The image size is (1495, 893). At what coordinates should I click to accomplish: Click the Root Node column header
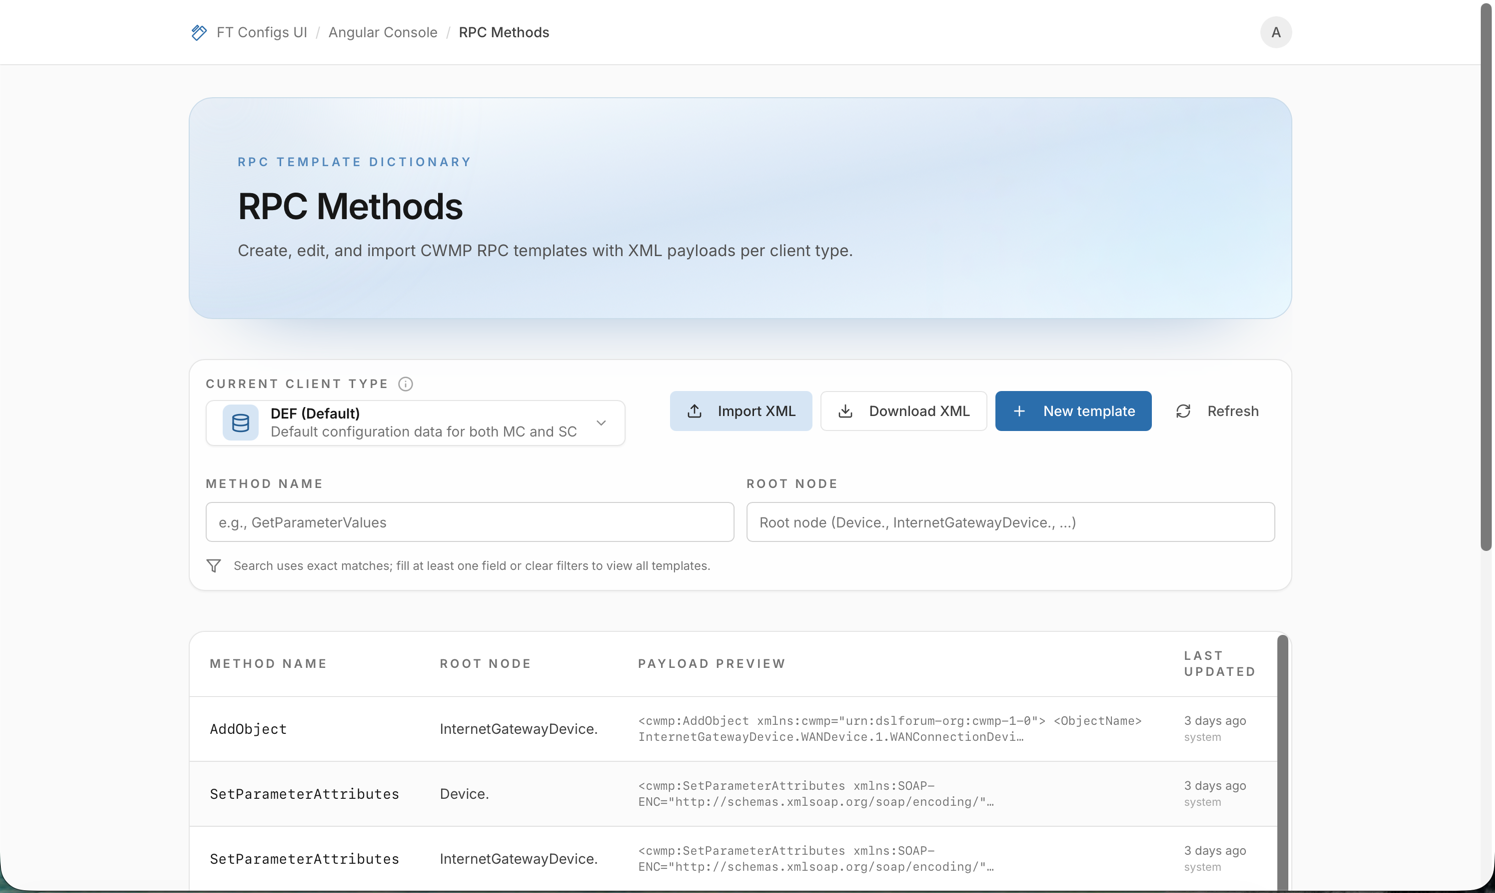(x=486, y=664)
